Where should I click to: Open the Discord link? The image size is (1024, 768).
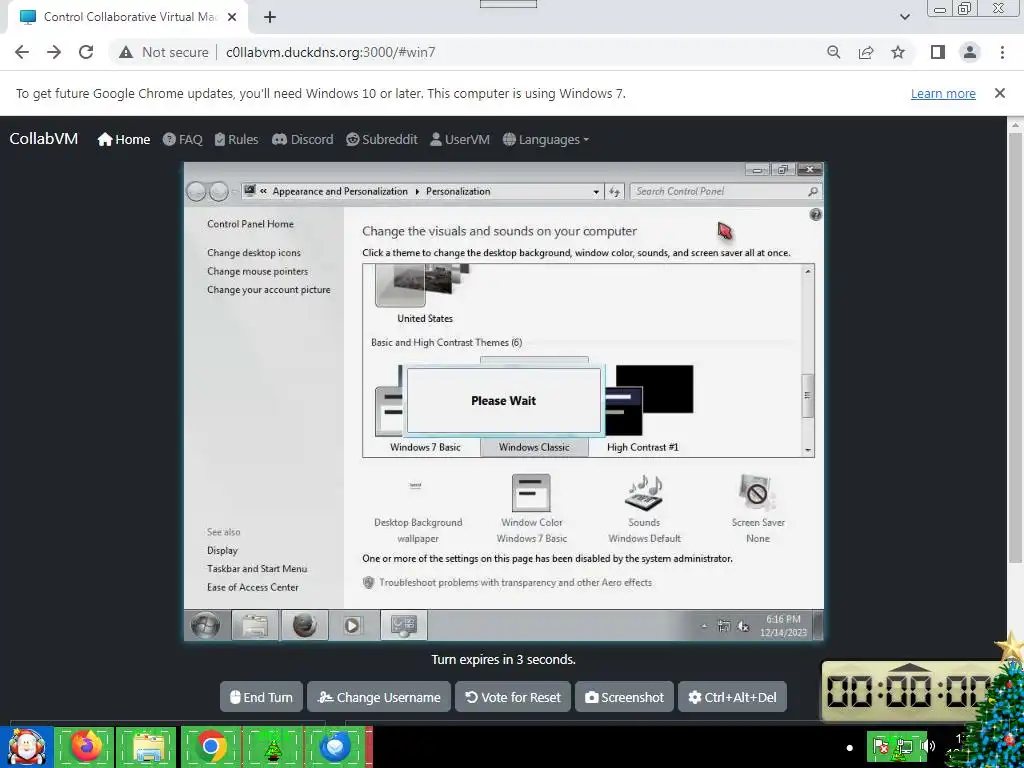pos(302,139)
